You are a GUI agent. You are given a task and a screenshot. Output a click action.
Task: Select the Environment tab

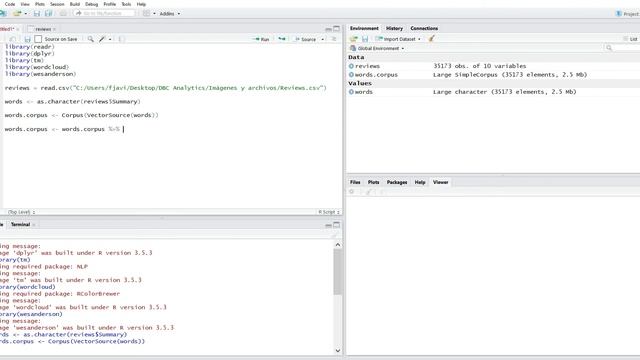(x=364, y=28)
